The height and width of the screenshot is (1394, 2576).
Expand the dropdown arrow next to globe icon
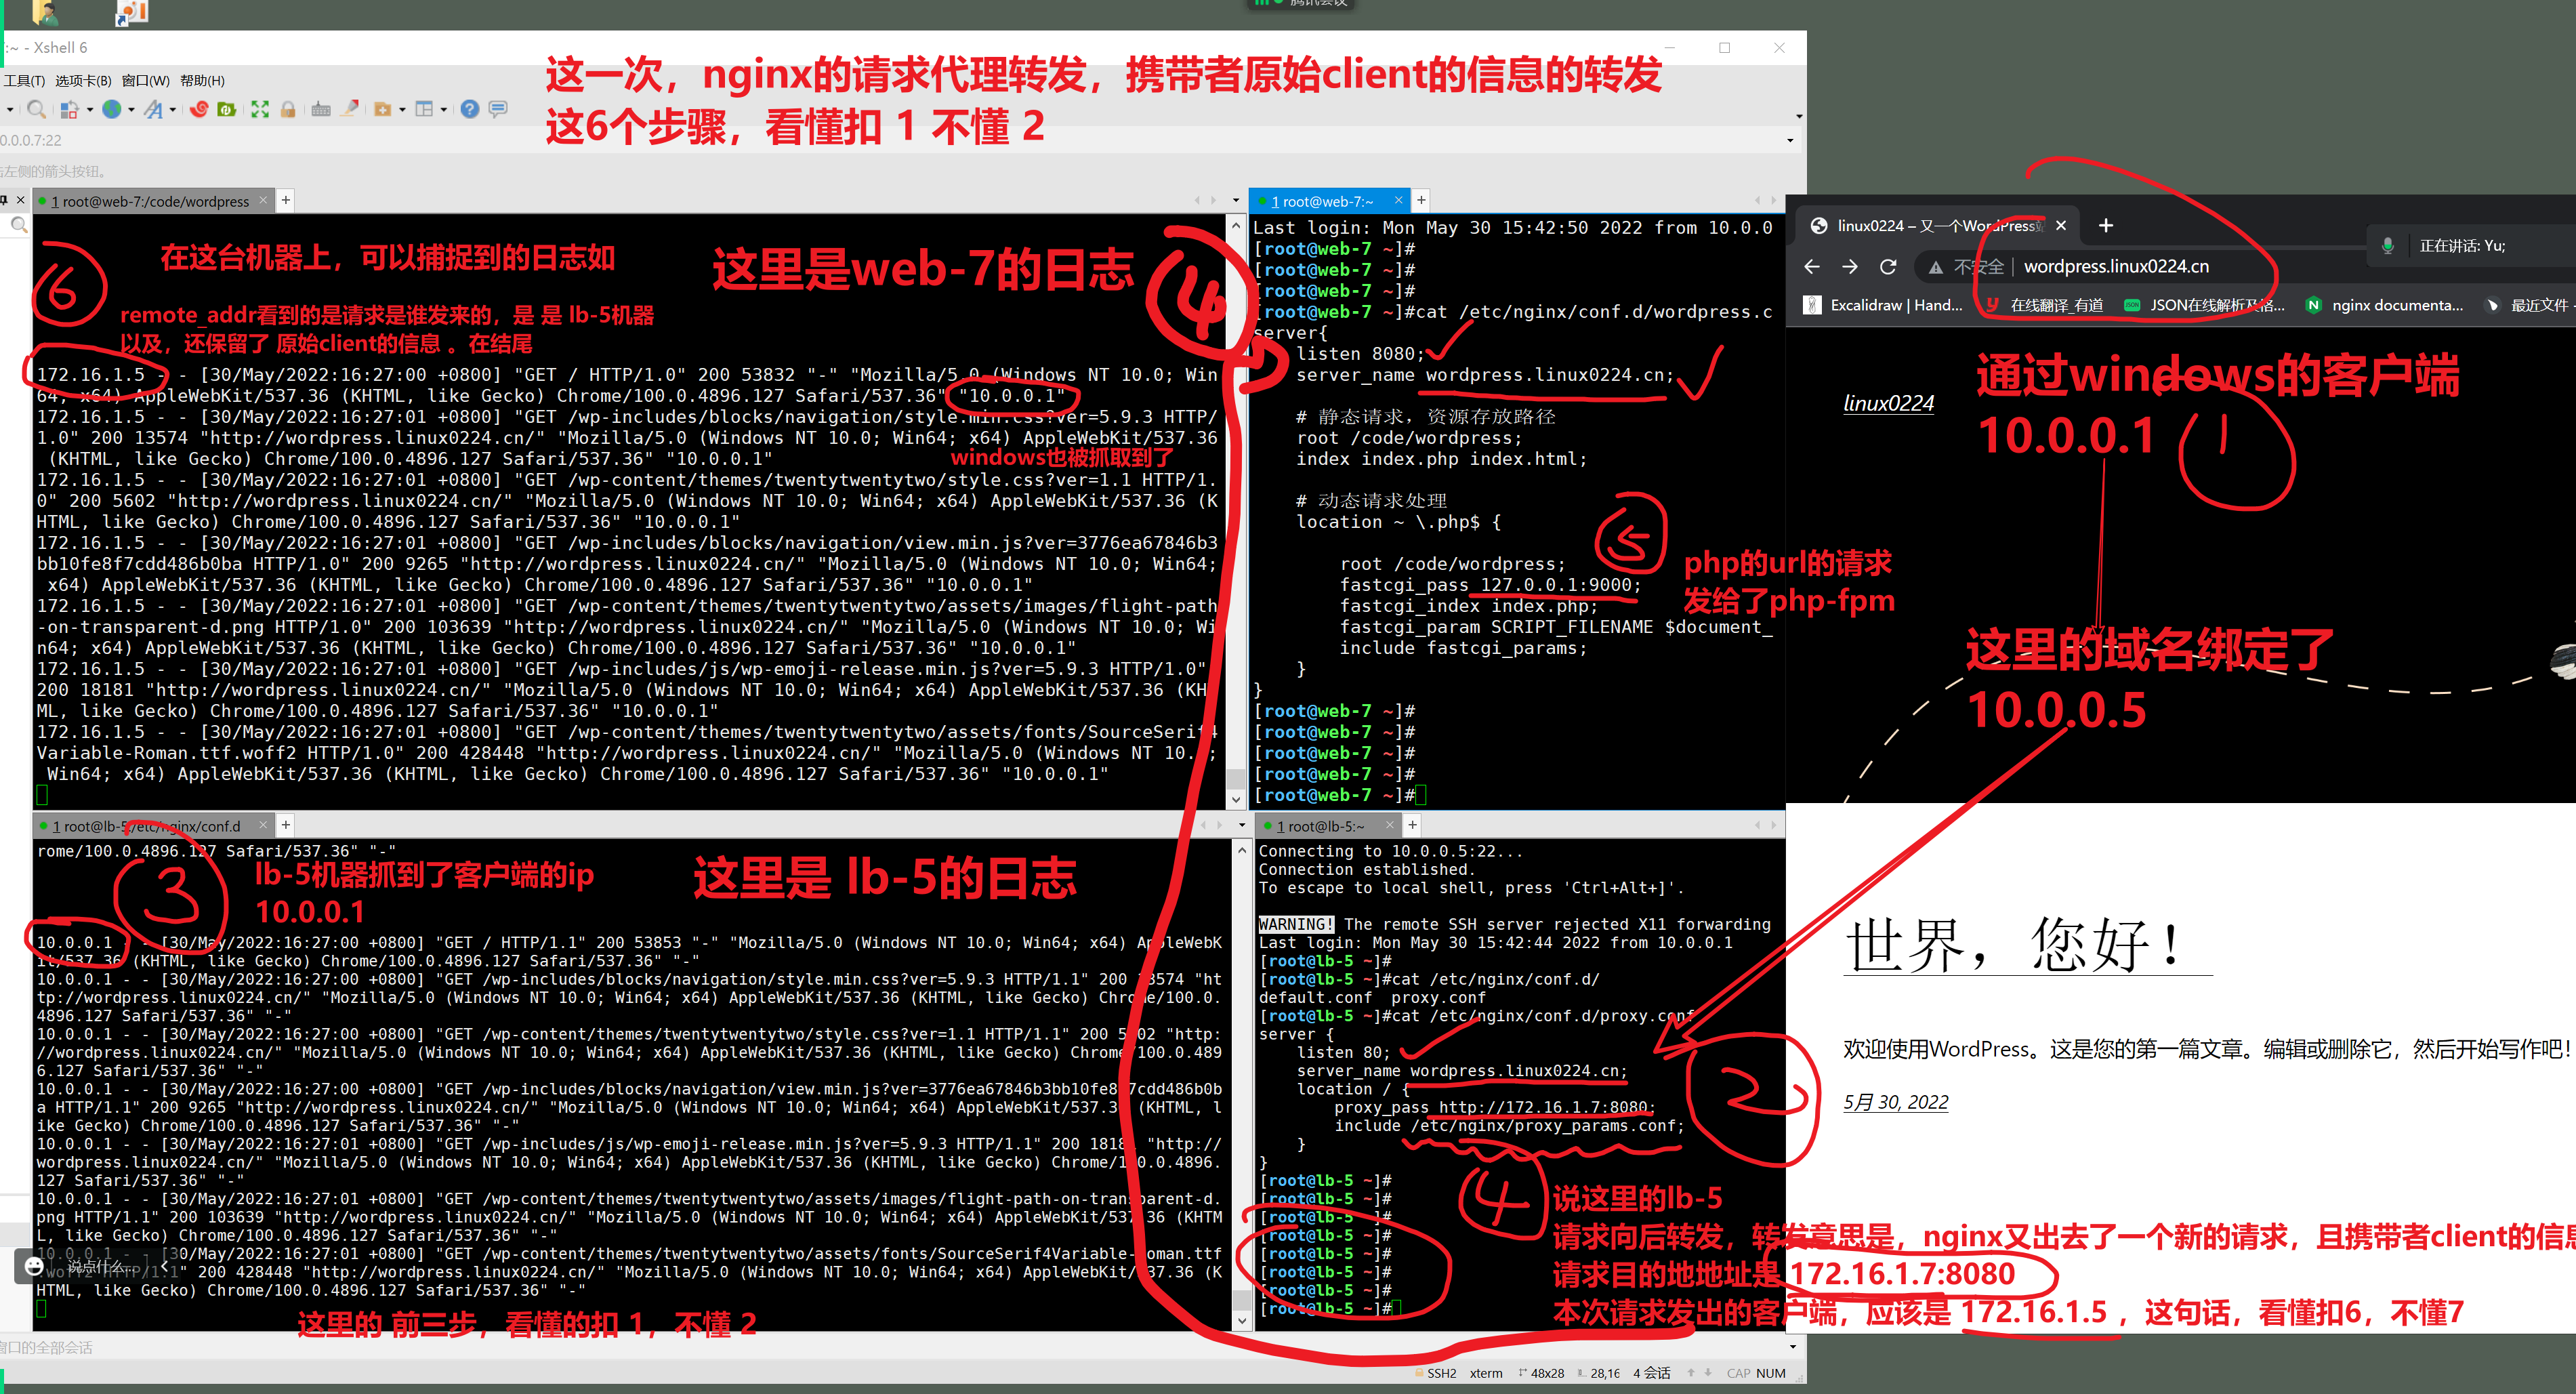[131, 110]
